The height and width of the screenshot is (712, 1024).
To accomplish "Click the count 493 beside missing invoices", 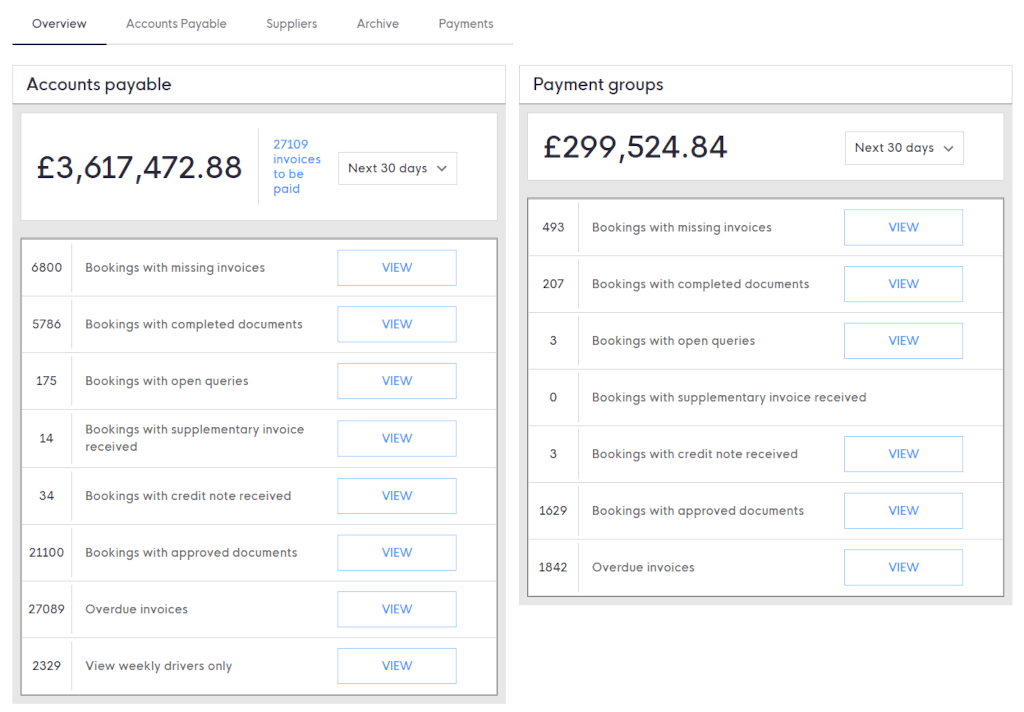I will (553, 227).
